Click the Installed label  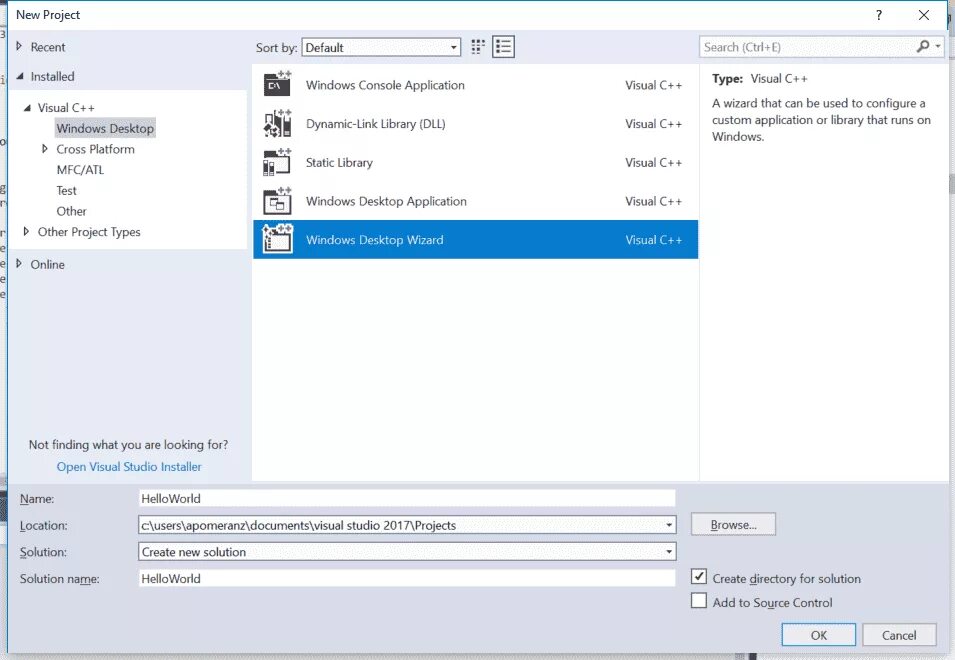coord(52,77)
